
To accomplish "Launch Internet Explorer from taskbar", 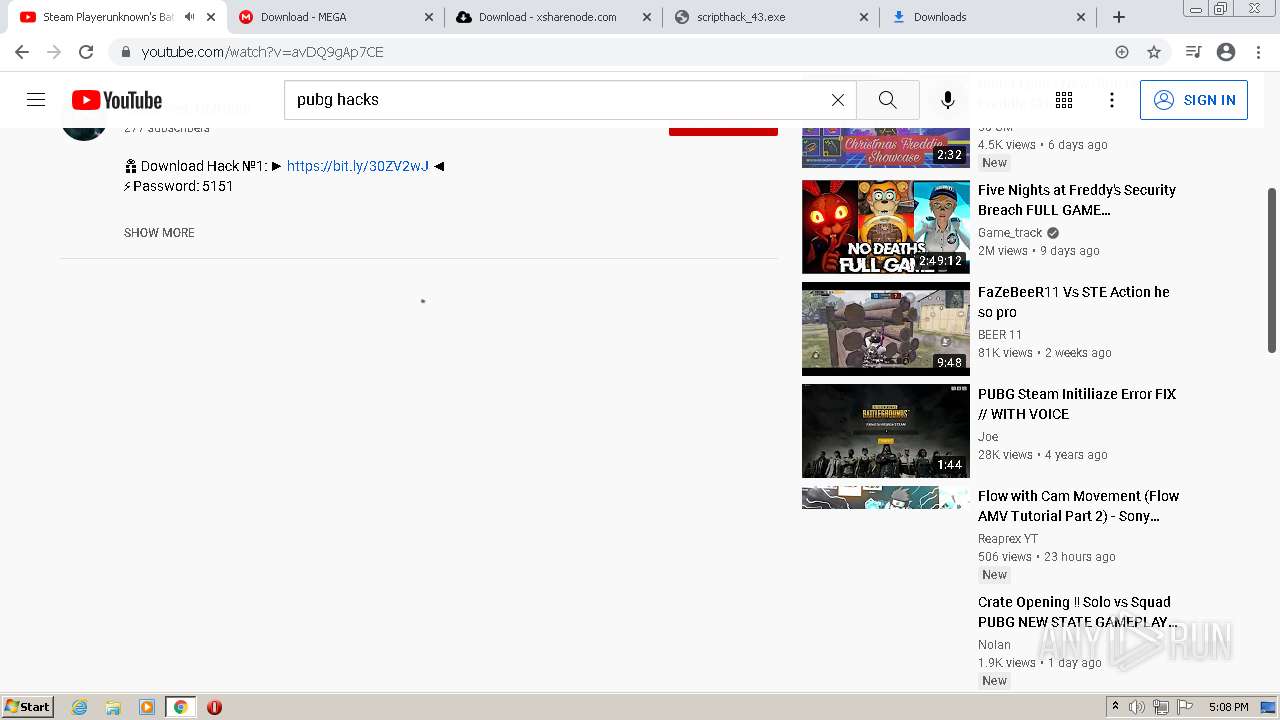I will tap(80, 707).
